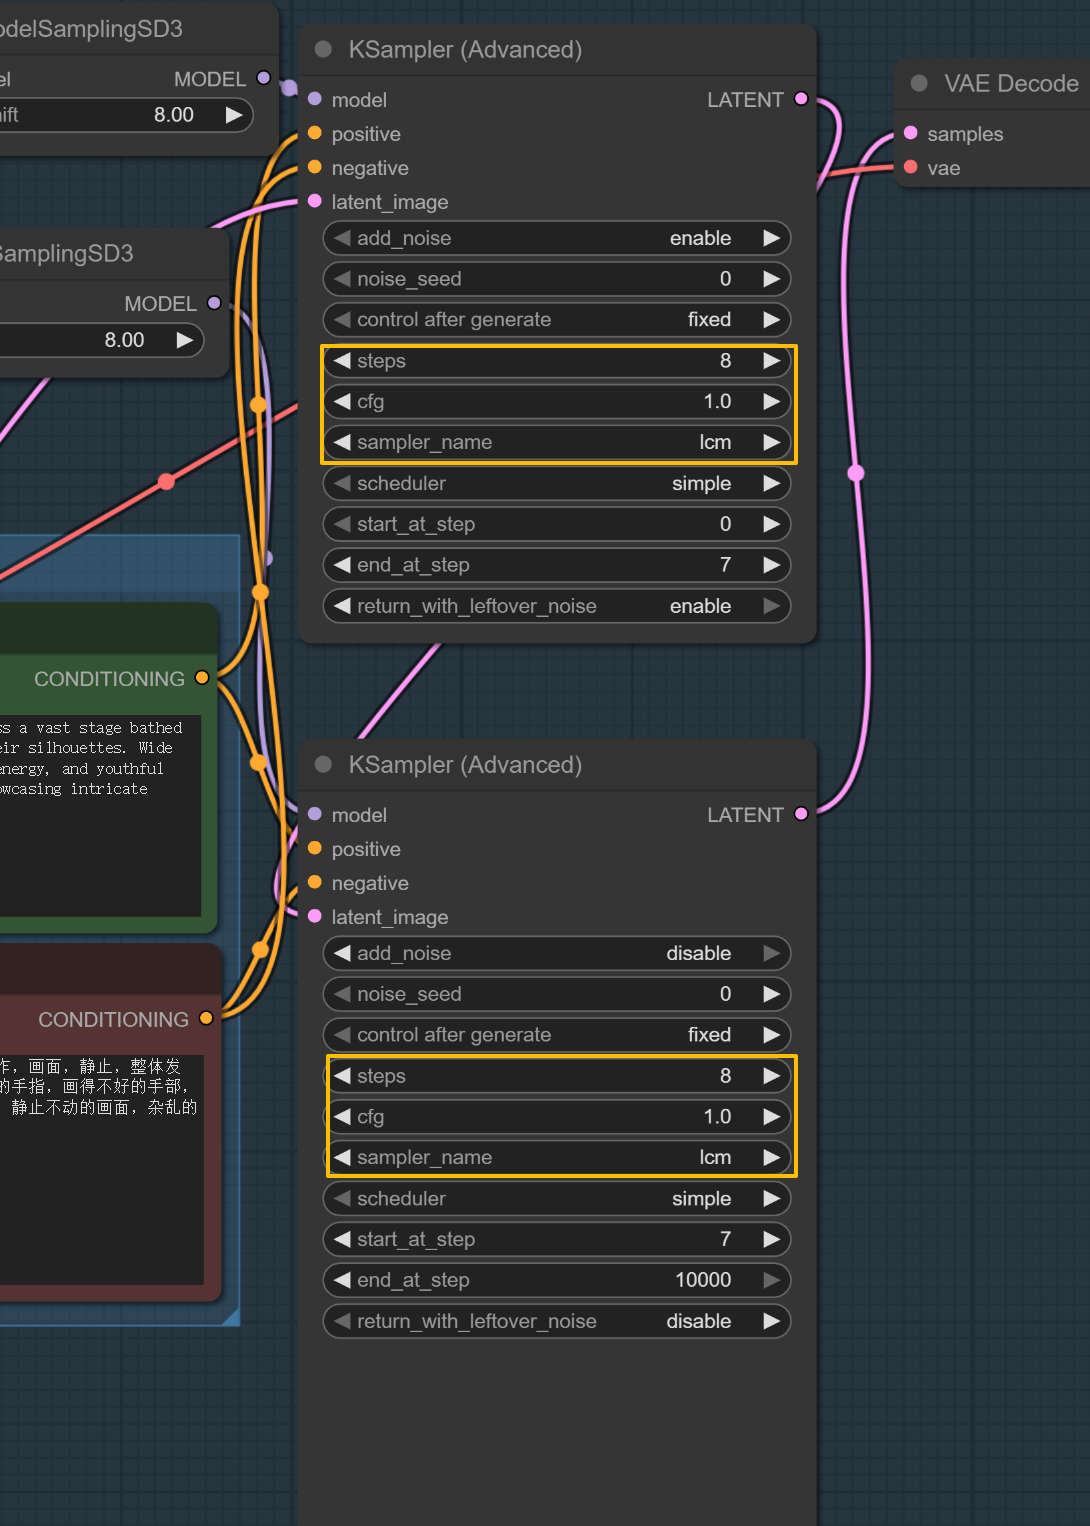Image resolution: width=1090 pixels, height=1526 pixels.
Task: Collapse the VAE Decode node via its title dot
Action: (919, 84)
